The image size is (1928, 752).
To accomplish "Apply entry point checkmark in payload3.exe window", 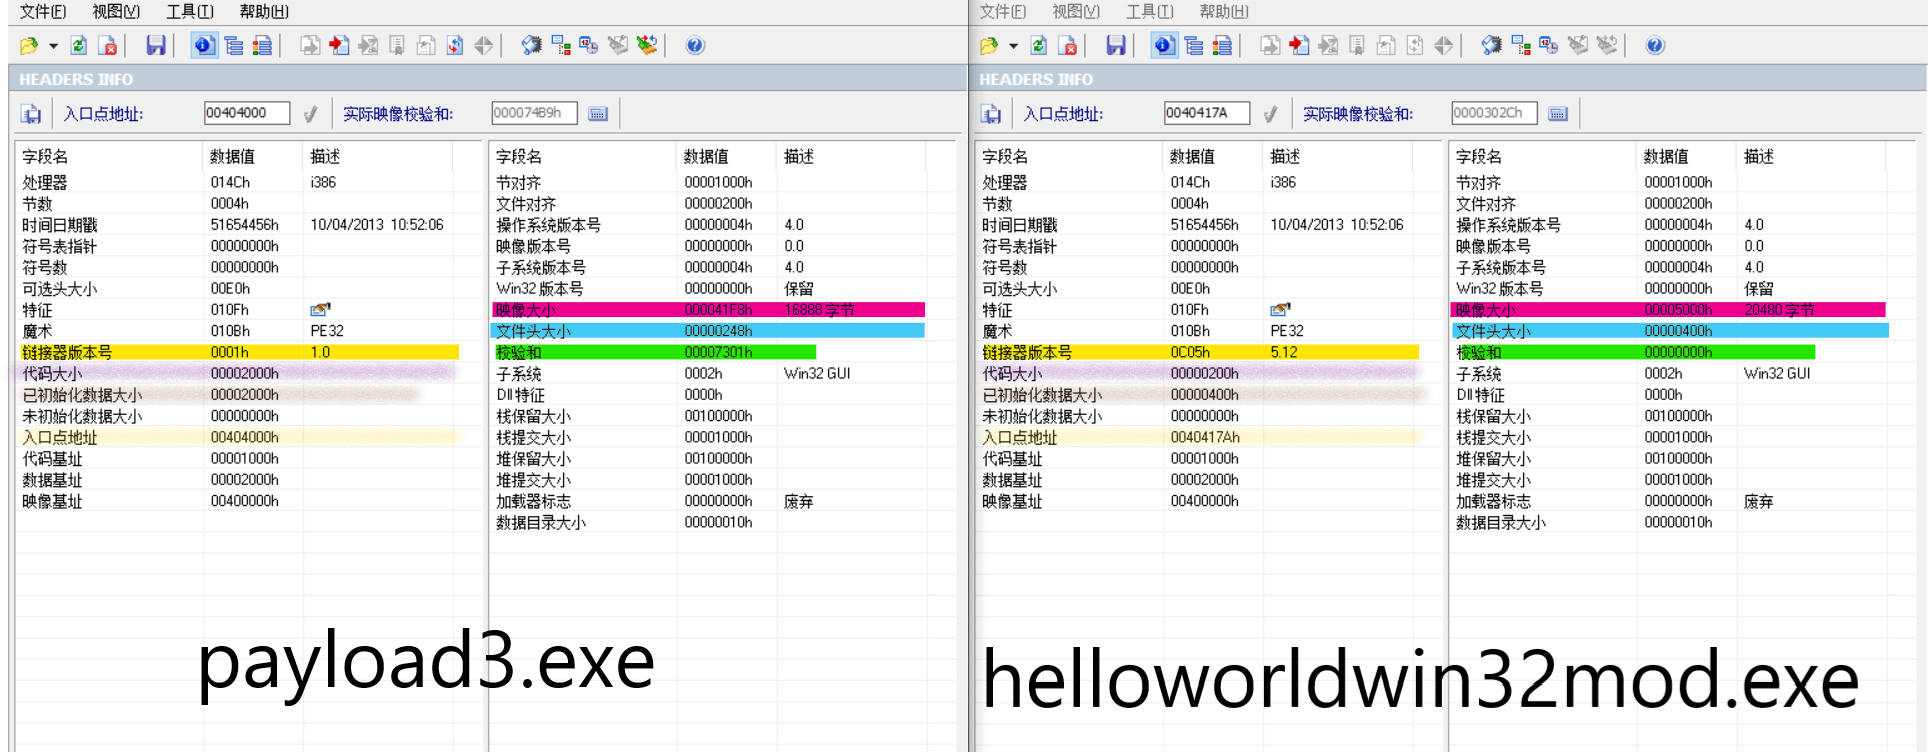I will (310, 114).
